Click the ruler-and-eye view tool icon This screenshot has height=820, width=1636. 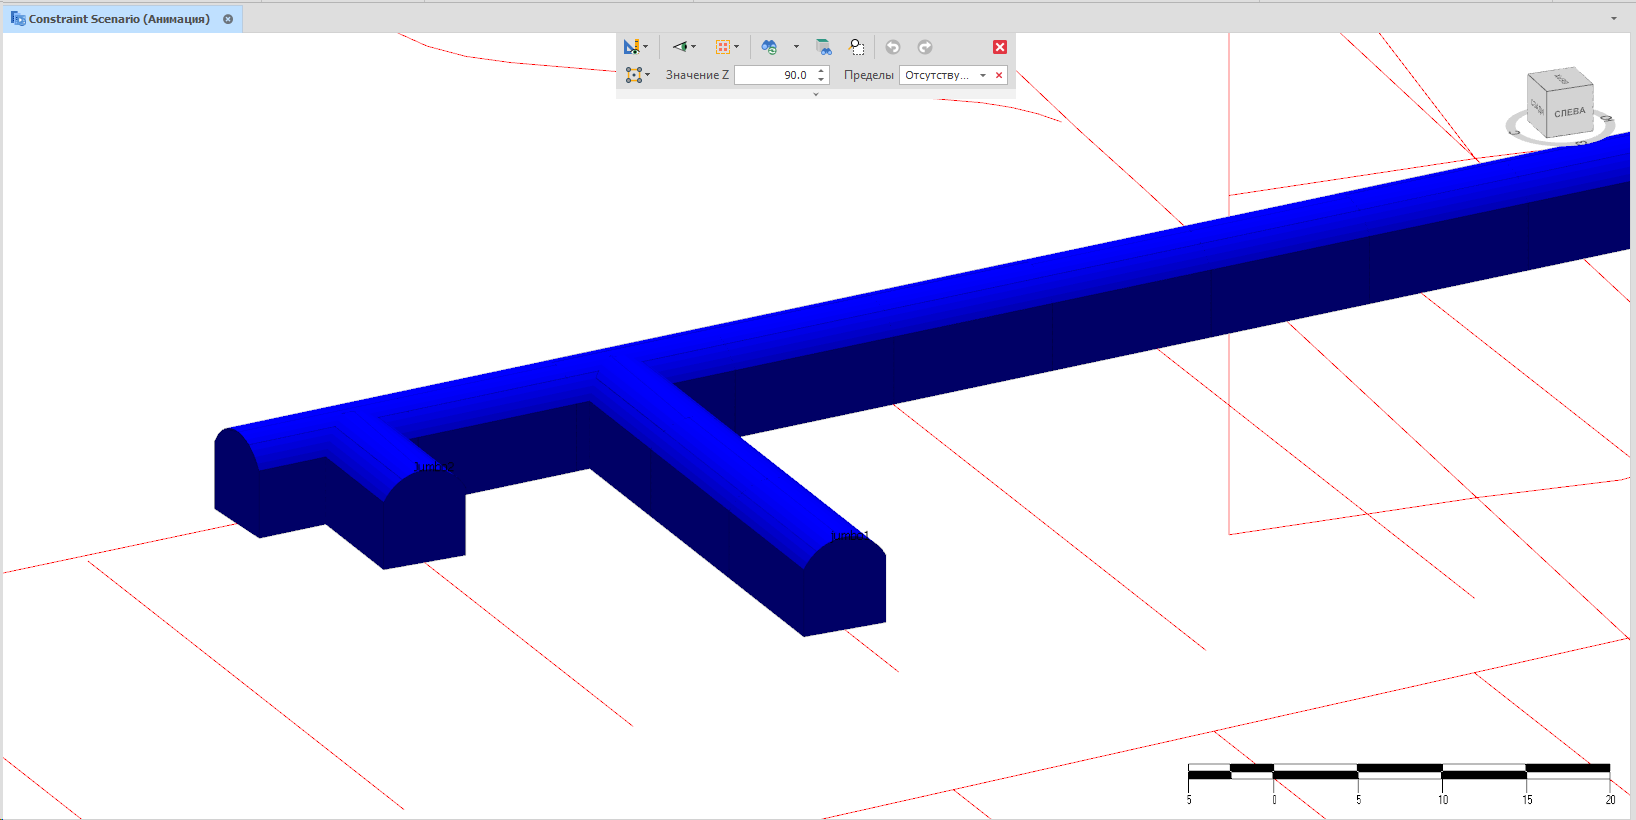click(631, 47)
